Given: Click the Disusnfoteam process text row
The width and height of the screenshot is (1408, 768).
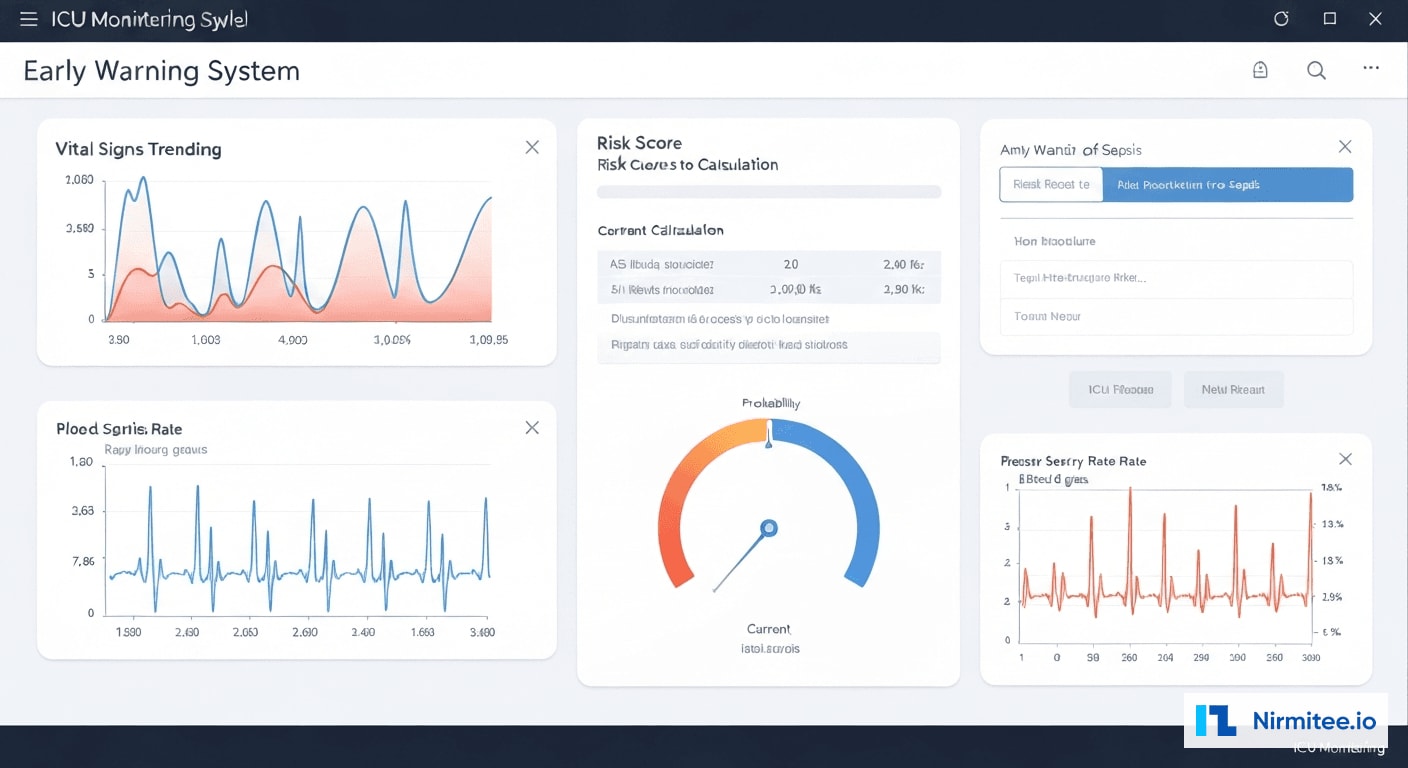Looking at the screenshot, I should click(769, 318).
